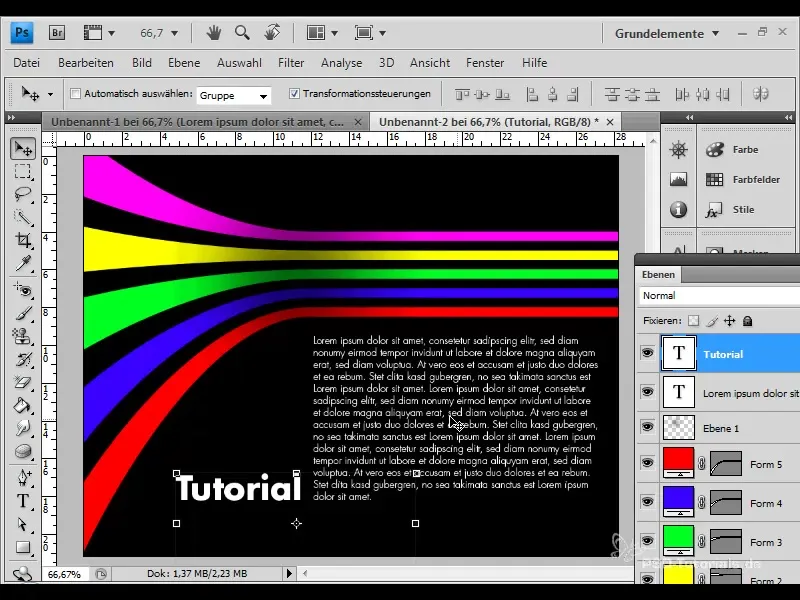Hide the Ebene 1 layer
The image size is (800, 600).
647,427
